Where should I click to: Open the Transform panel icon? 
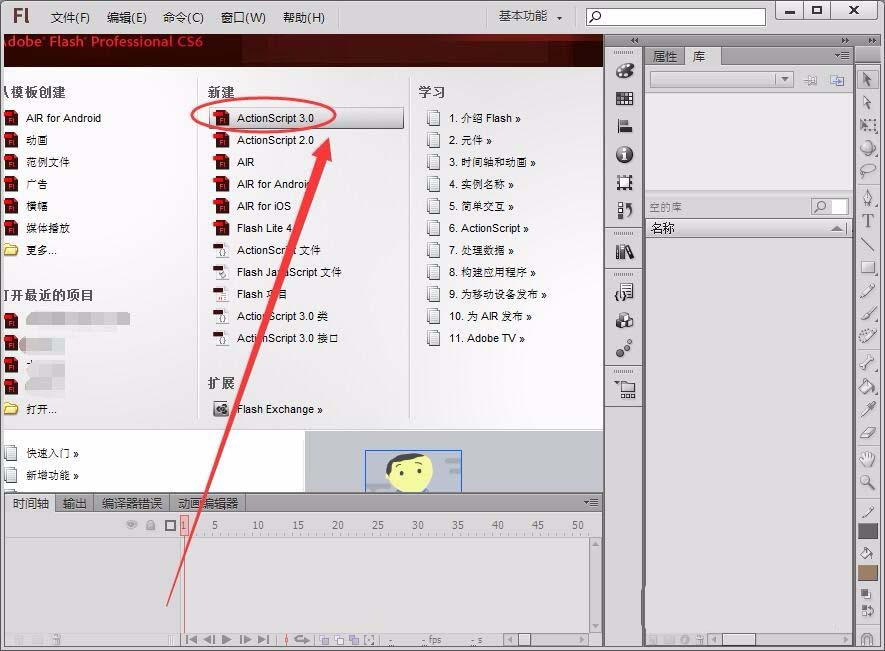click(624, 182)
